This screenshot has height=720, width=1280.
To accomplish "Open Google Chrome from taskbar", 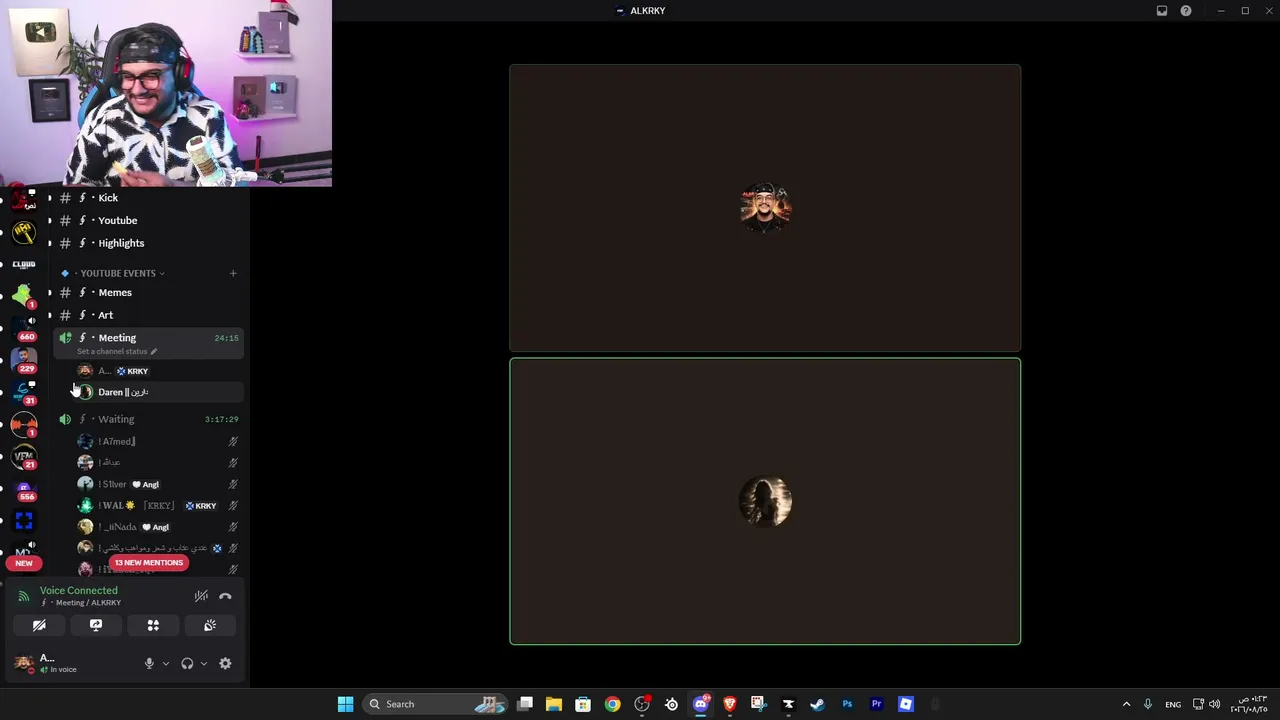I will (x=612, y=704).
